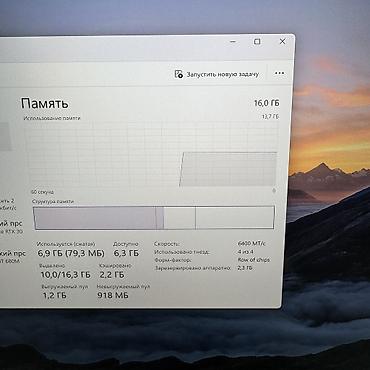Select the sidebar GPU entry ending in 680M

tap(13, 257)
